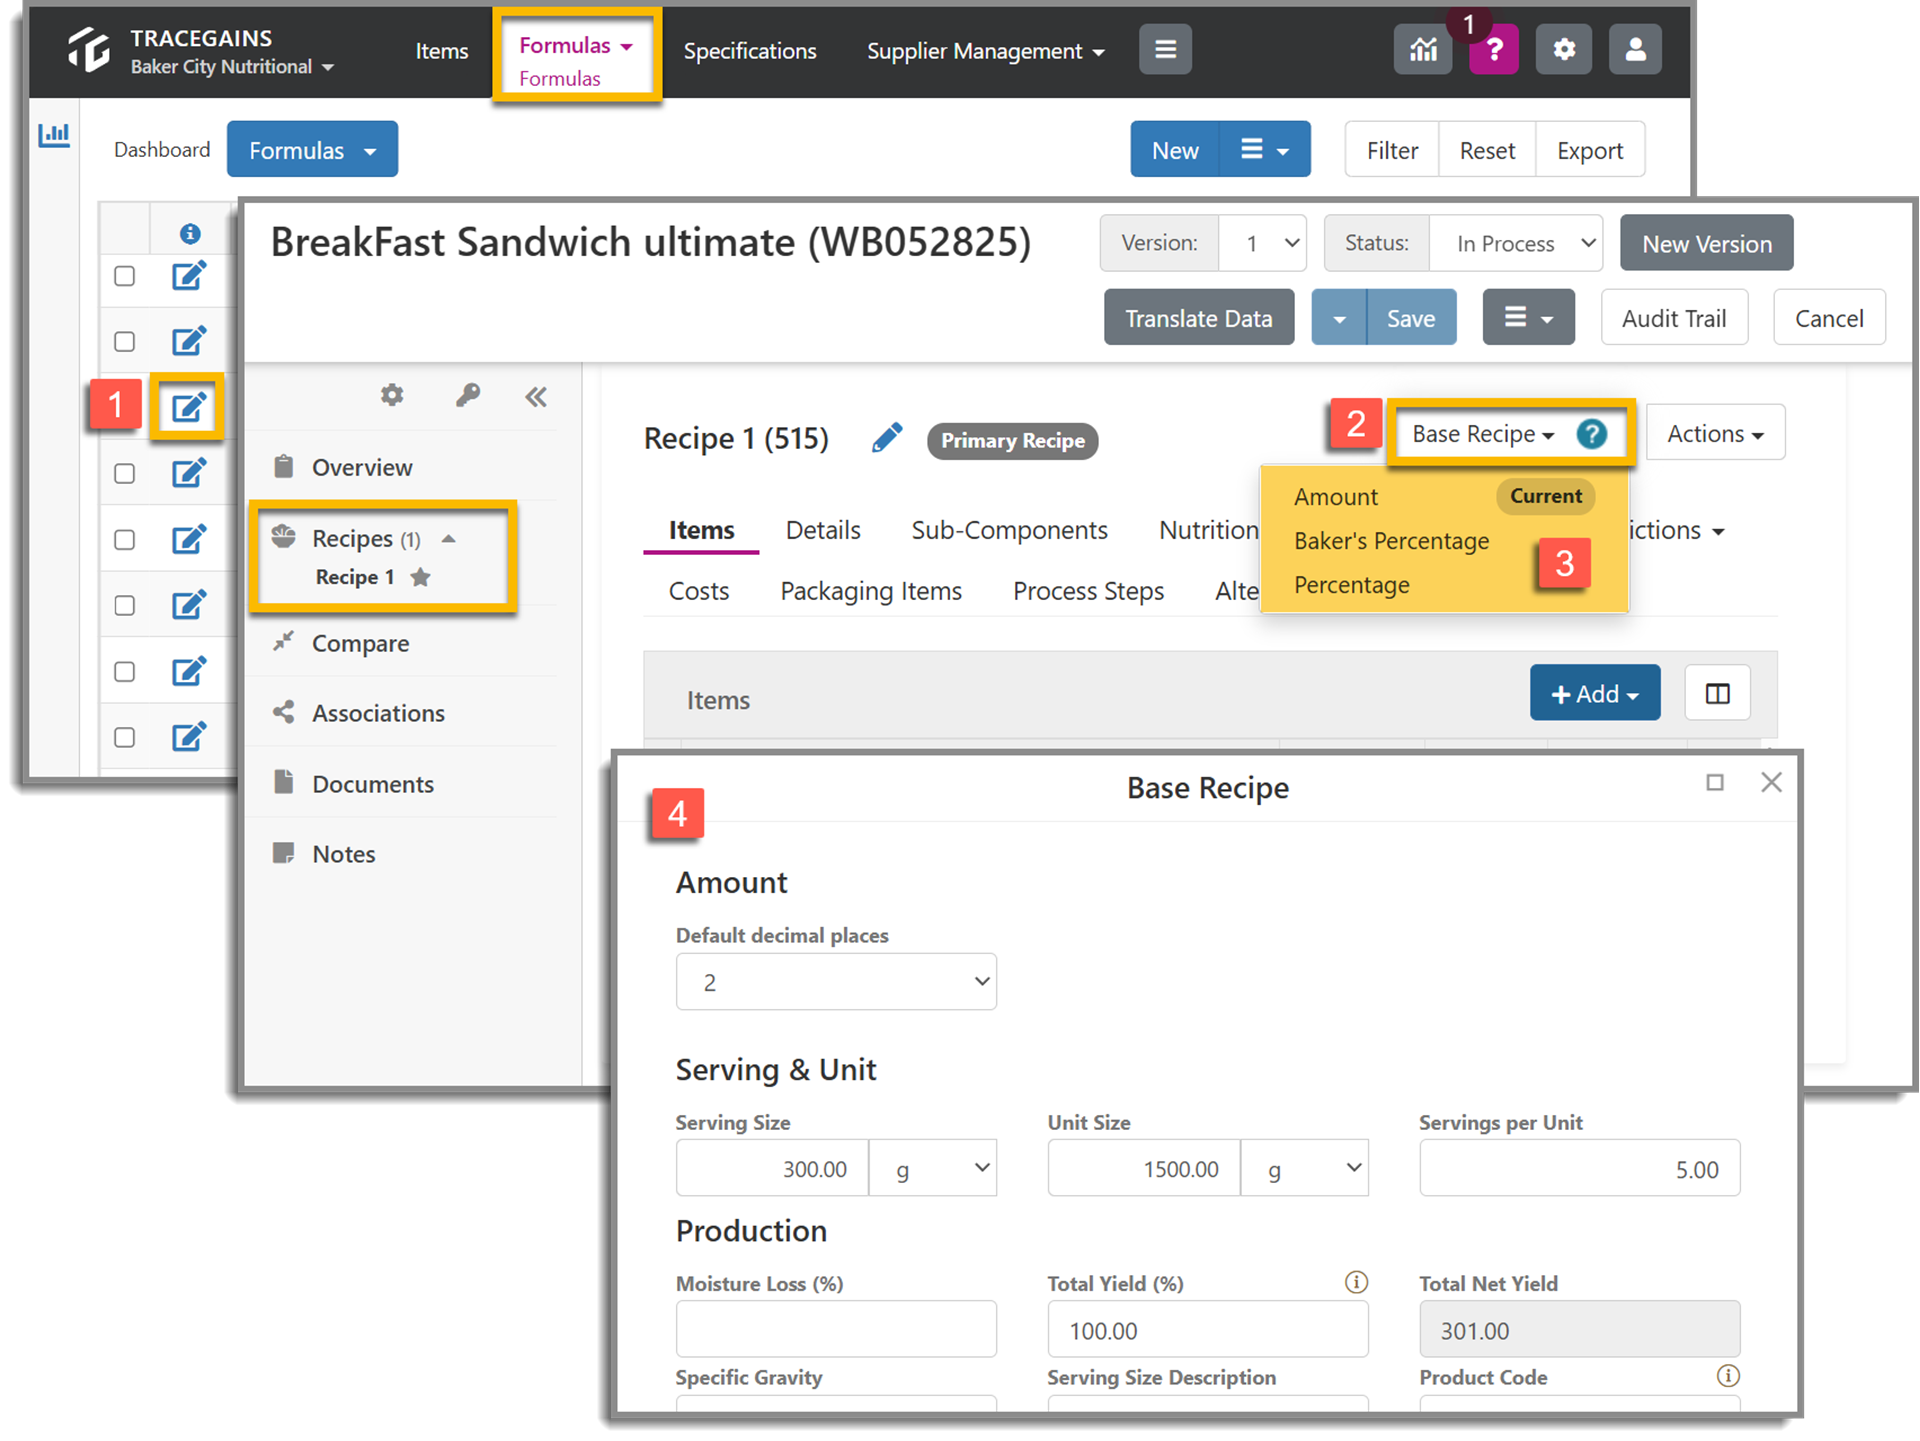Click the New Version button

(1706, 243)
